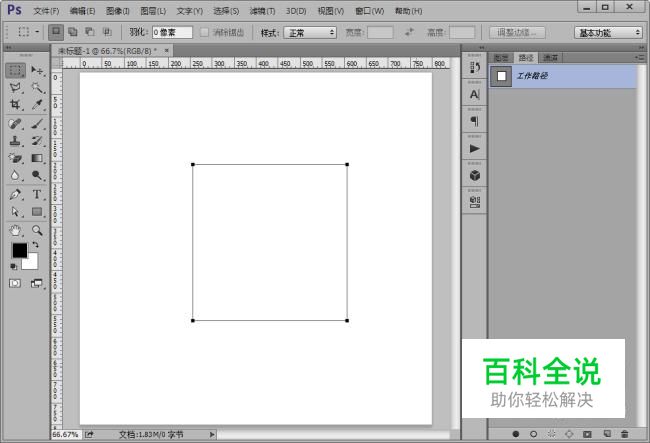Add mask from Paths panel
Screen dimensions: 650x443
[x=587, y=434]
